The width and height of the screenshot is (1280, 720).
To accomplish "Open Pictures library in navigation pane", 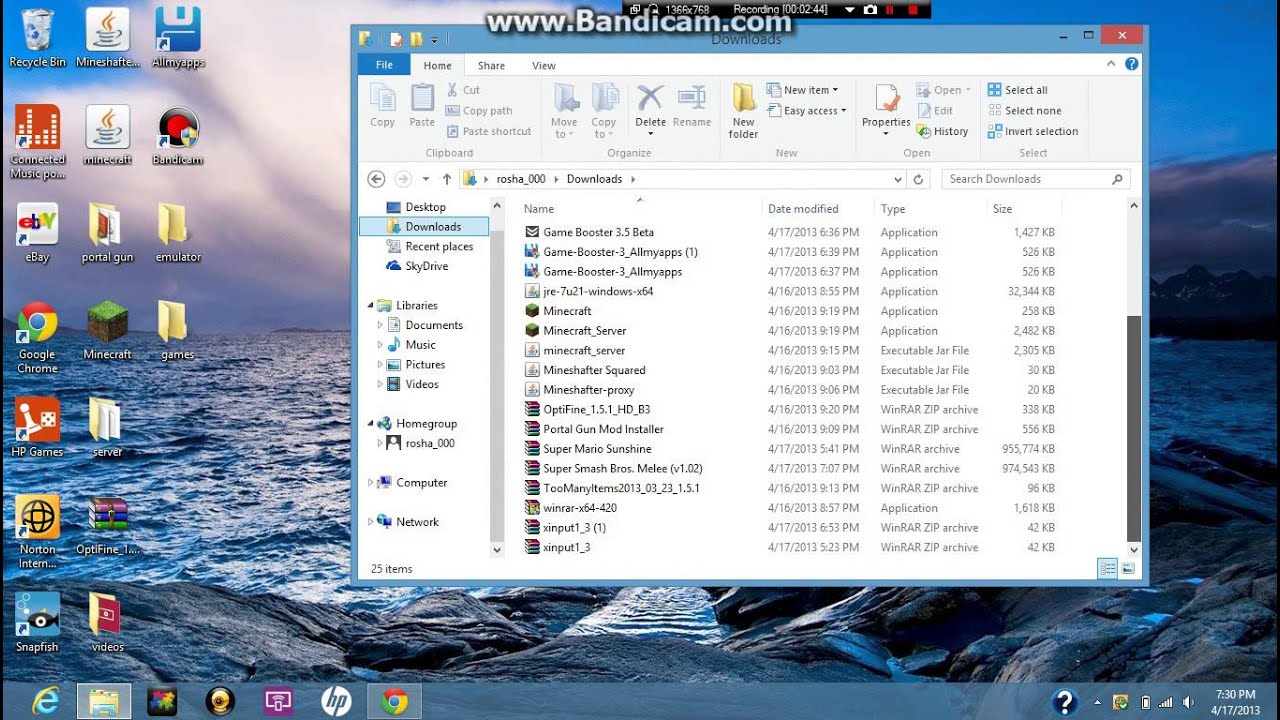I will point(425,365).
